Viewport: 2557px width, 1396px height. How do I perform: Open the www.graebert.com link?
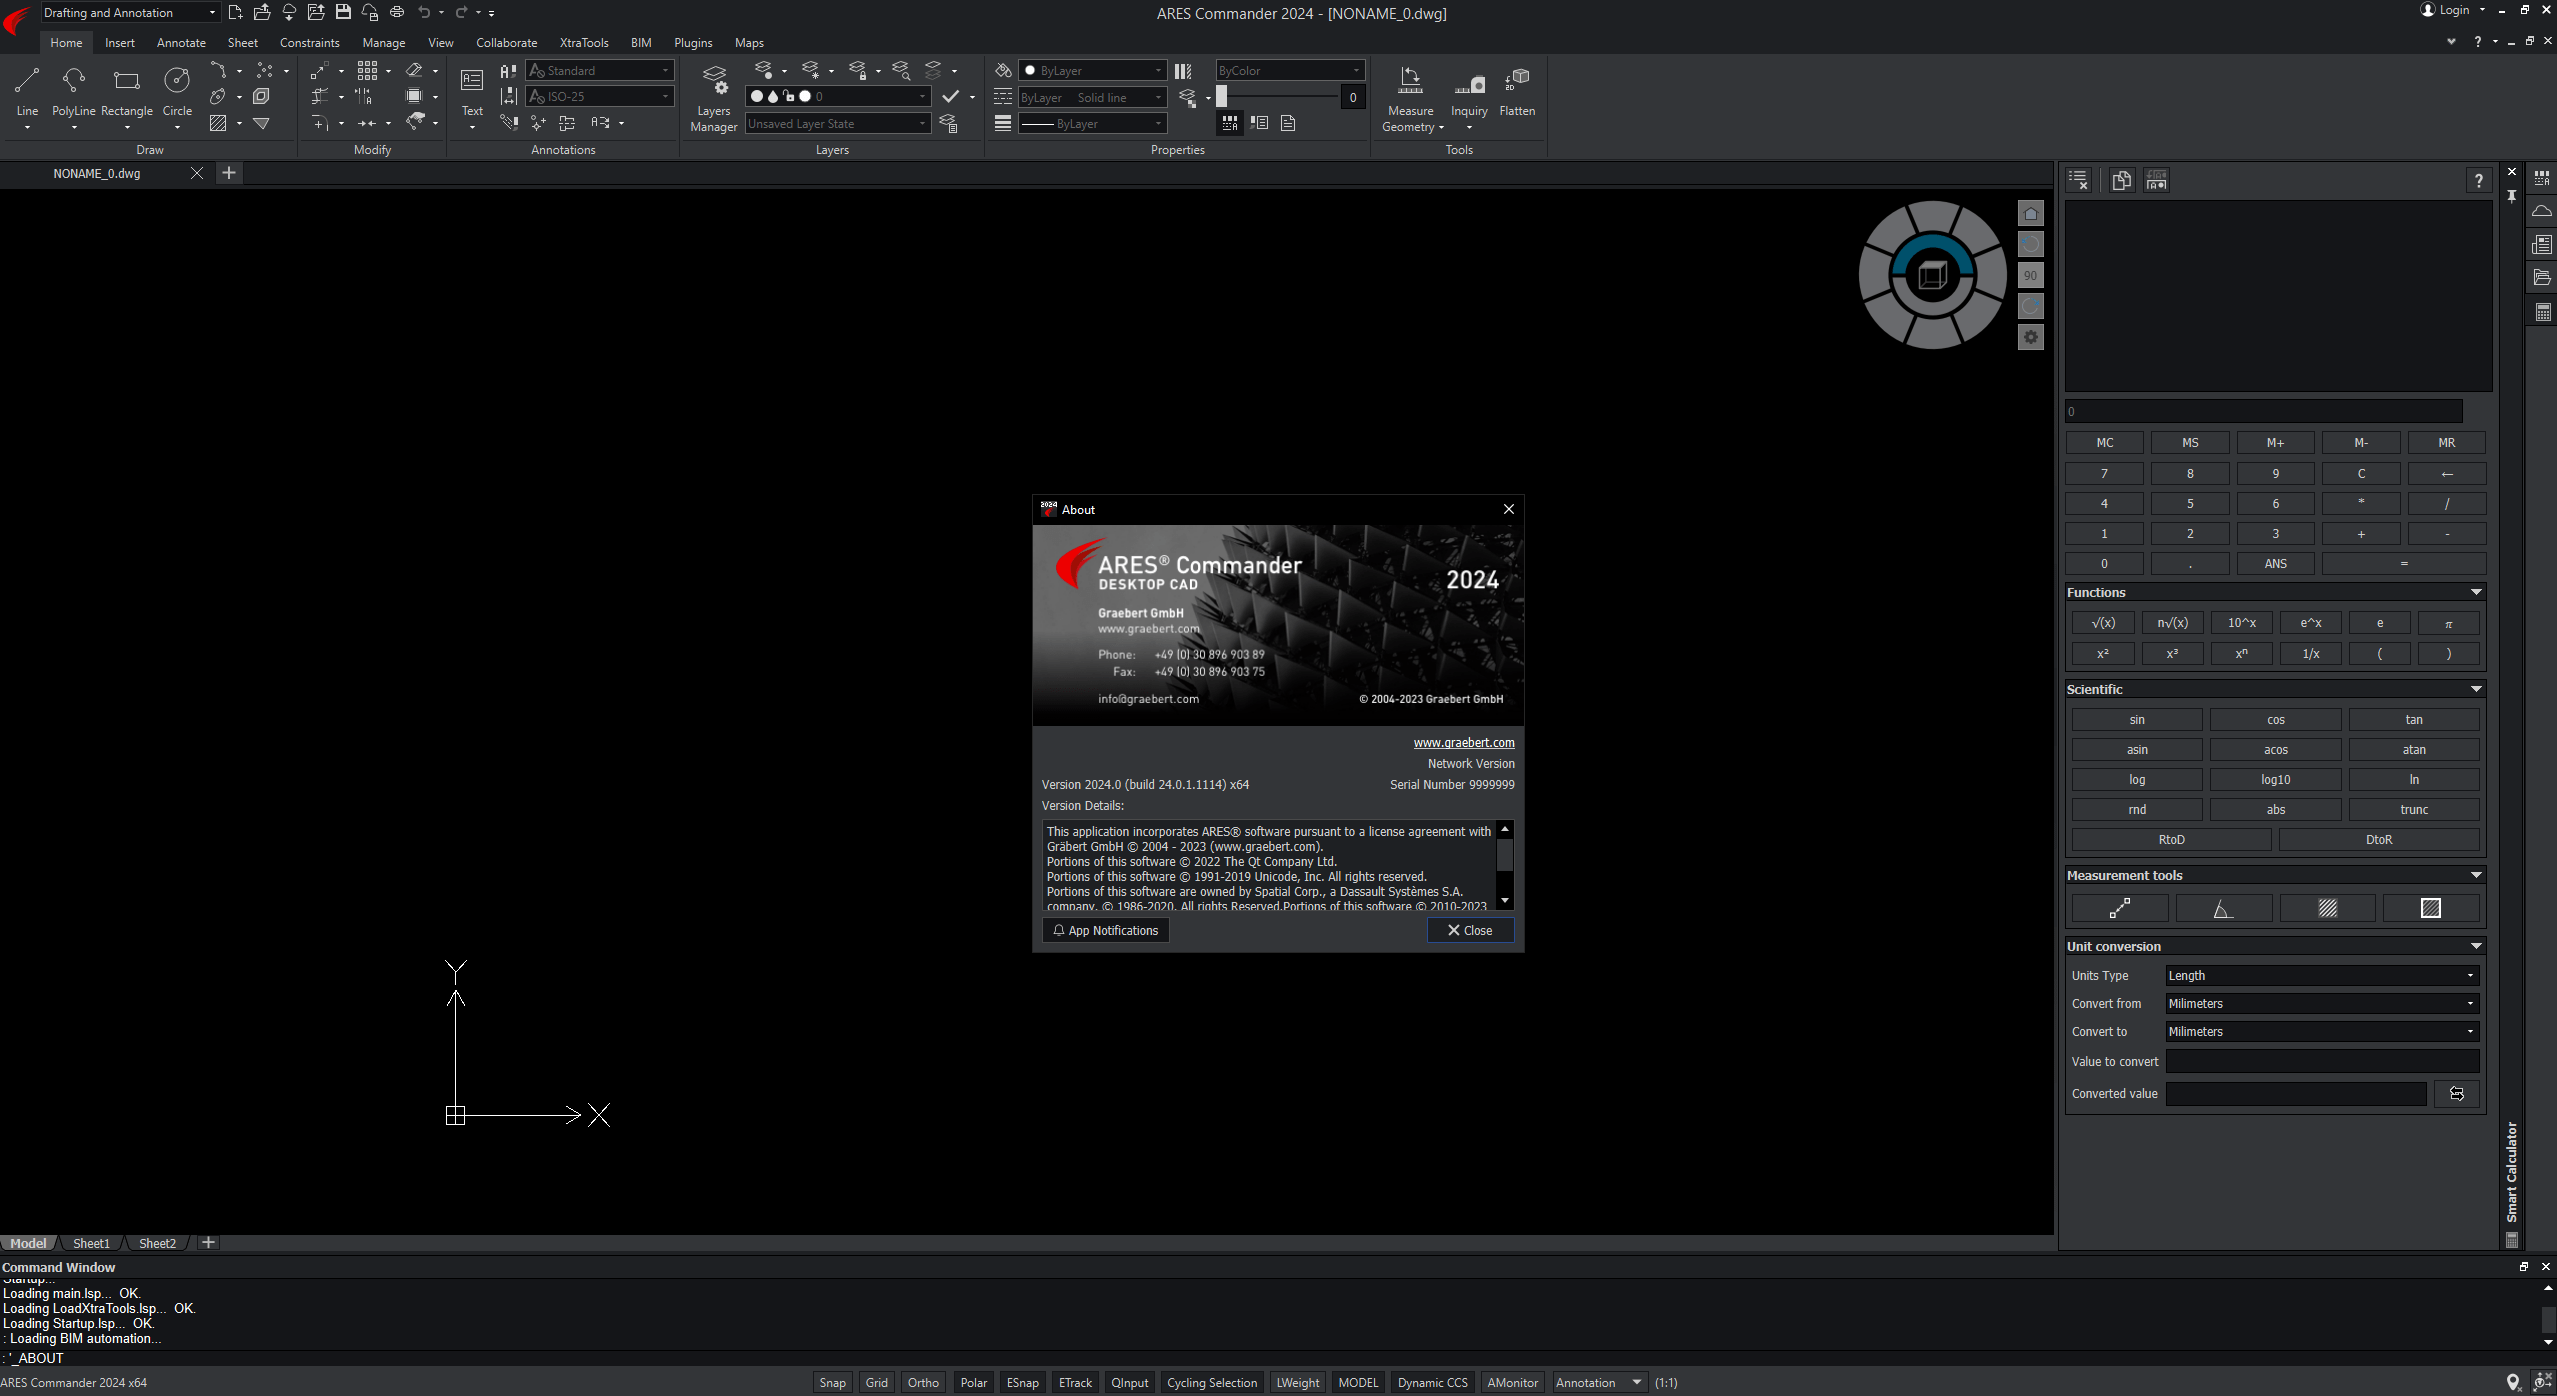[1463, 743]
